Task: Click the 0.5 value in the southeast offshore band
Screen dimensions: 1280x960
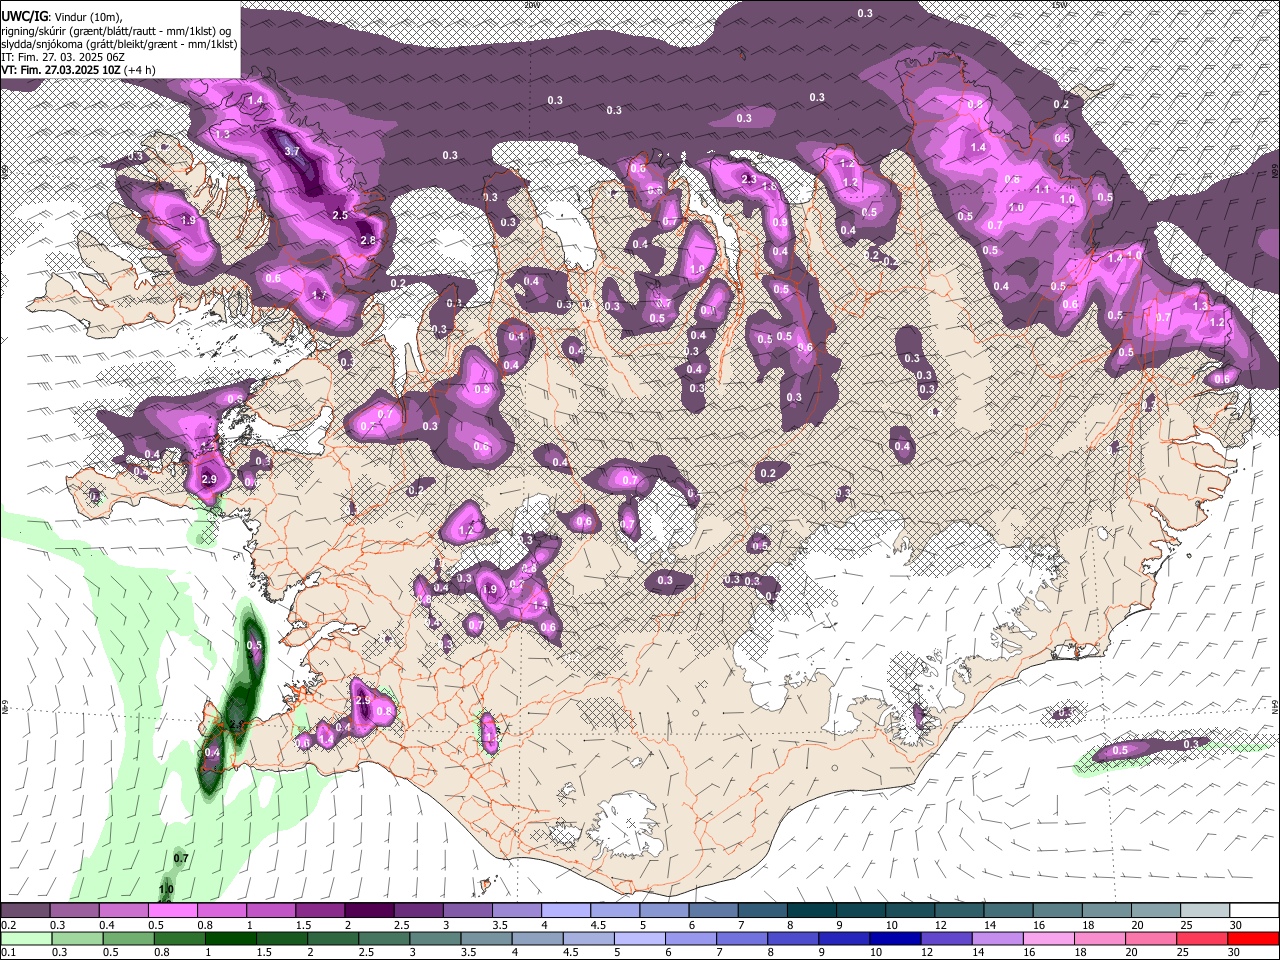Action: [x=1120, y=750]
